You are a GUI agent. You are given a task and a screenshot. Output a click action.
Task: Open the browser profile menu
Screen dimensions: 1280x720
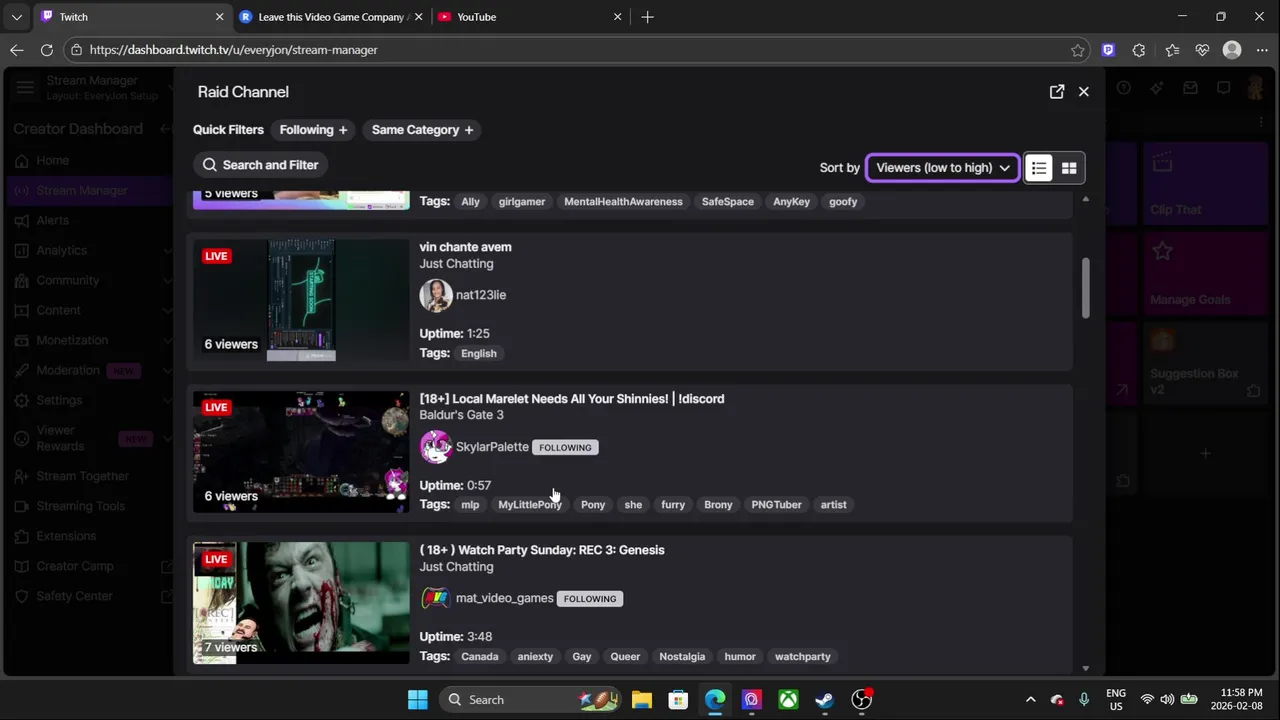[1232, 50]
